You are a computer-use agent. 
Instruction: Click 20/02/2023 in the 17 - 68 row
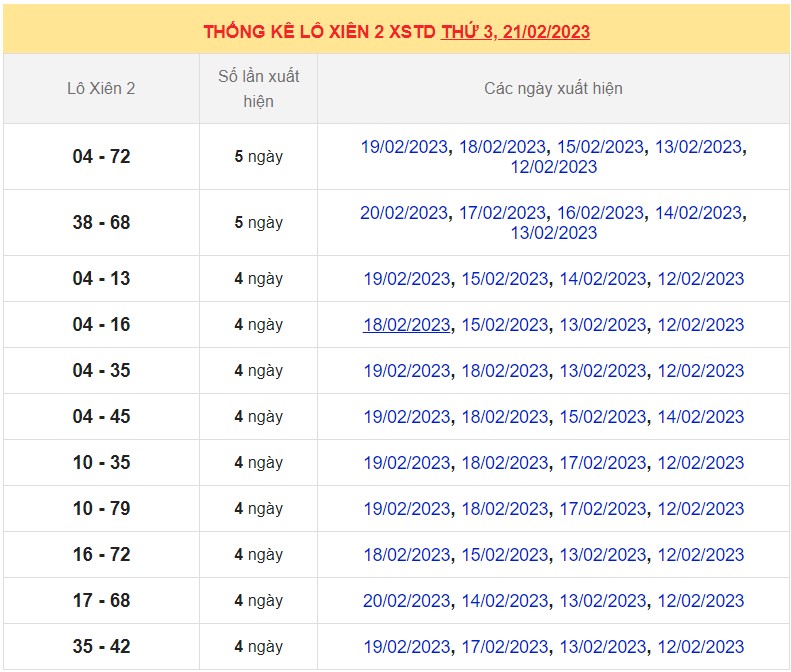tap(406, 601)
